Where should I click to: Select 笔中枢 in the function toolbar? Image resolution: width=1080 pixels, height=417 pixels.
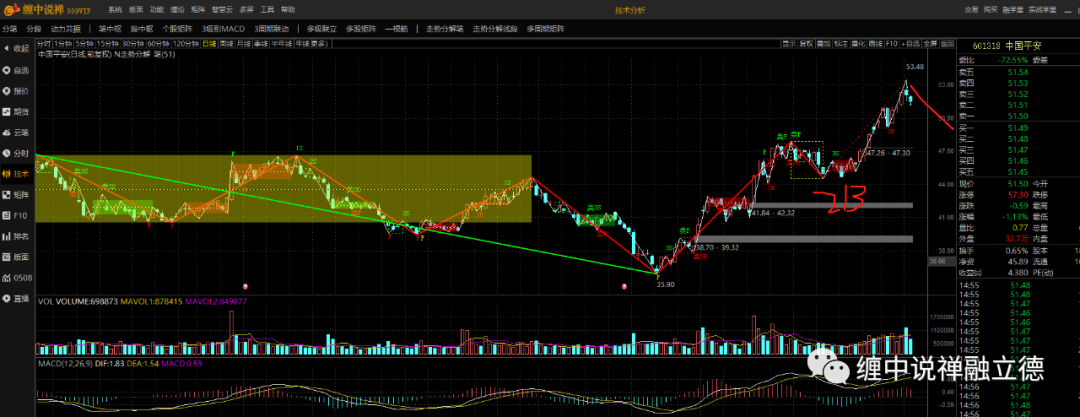click(x=110, y=29)
